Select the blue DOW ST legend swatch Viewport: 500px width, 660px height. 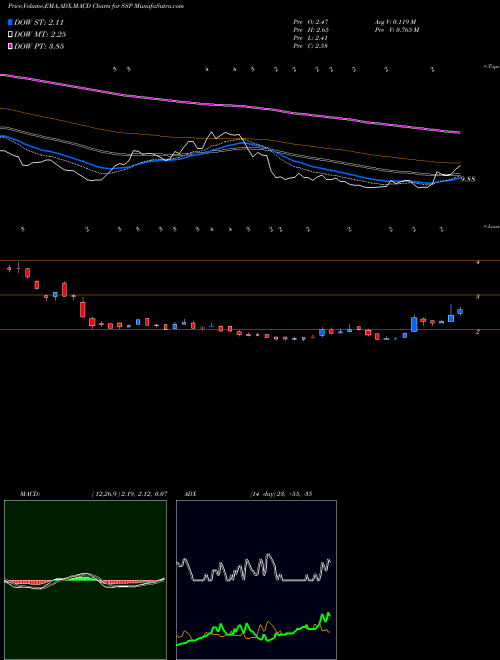[x=10, y=22]
